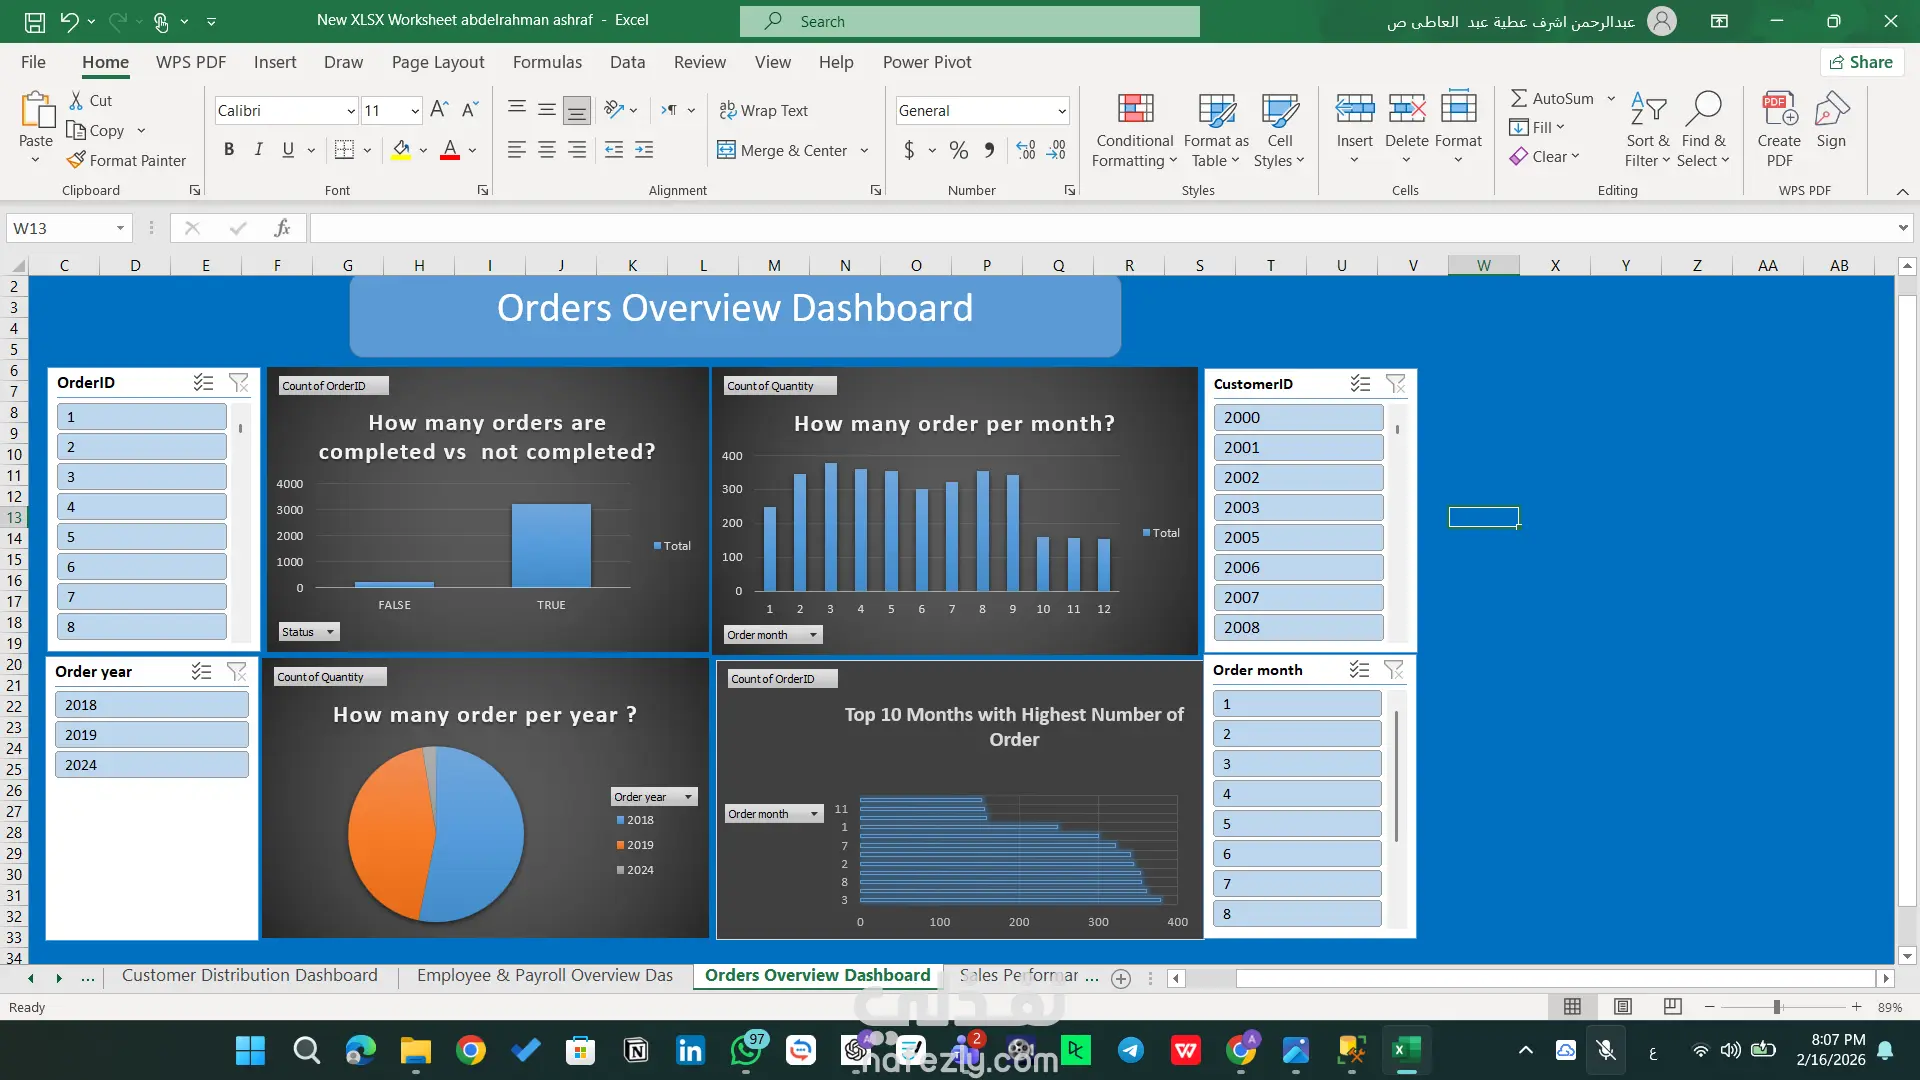Image resolution: width=1920 pixels, height=1080 pixels.
Task: Open the Page Layout ribbon tab
Action: (437, 62)
